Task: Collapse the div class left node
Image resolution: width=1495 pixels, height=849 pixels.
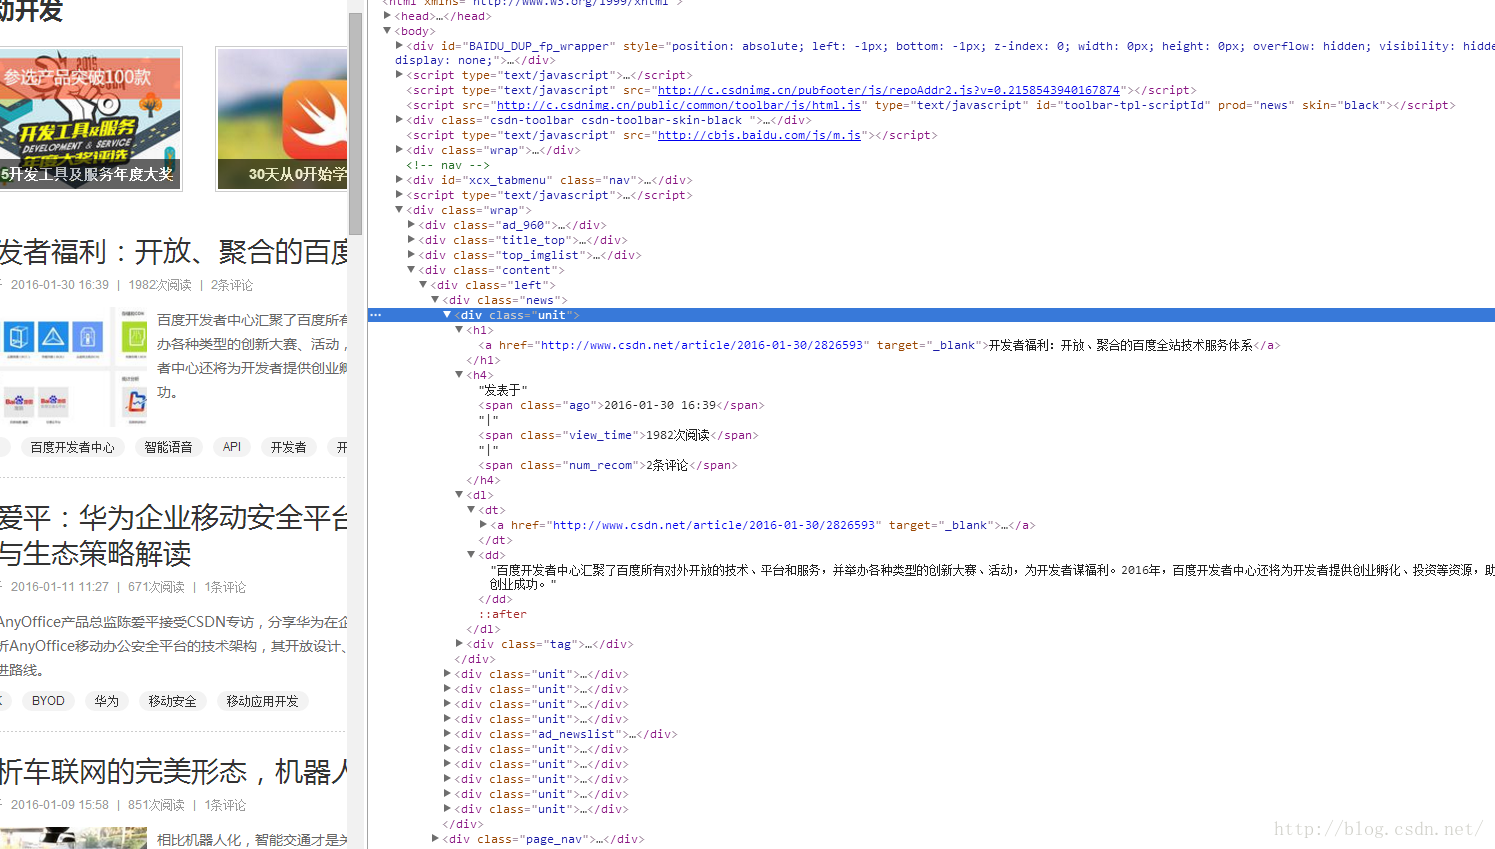Action: click(424, 285)
